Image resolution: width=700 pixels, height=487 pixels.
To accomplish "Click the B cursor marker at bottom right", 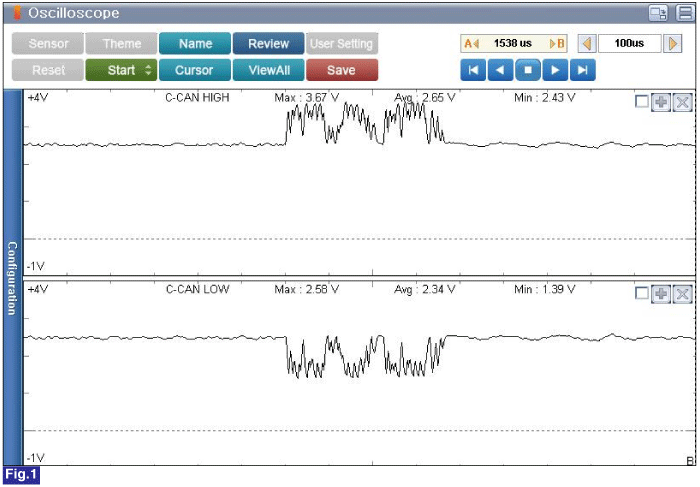I will pyautogui.click(x=690, y=461).
